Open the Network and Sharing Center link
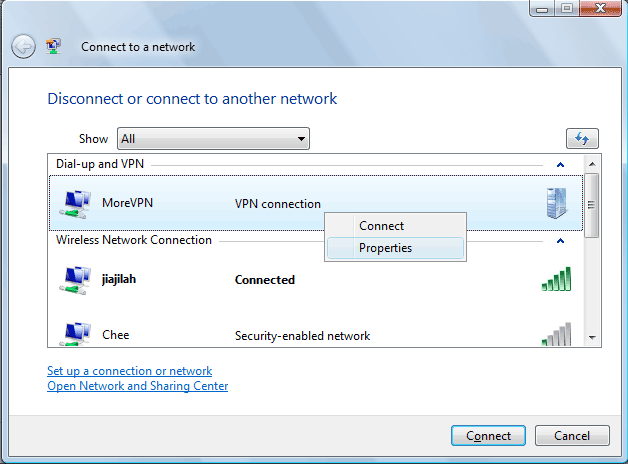 [x=137, y=386]
